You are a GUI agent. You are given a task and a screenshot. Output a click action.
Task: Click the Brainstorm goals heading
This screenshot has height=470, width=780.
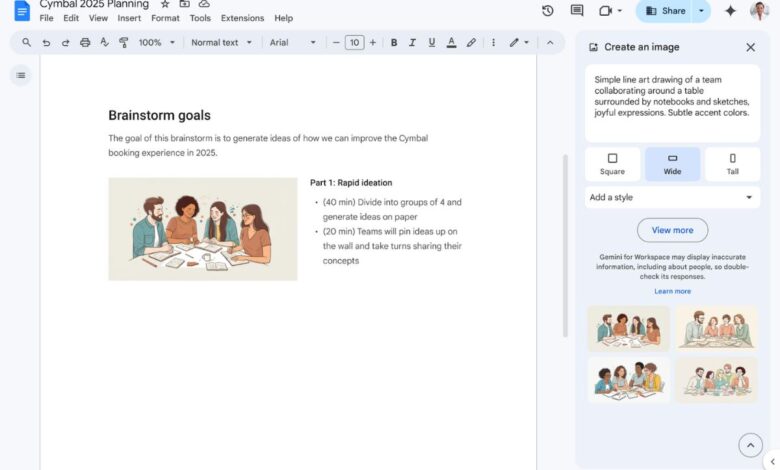pos(160,115)
